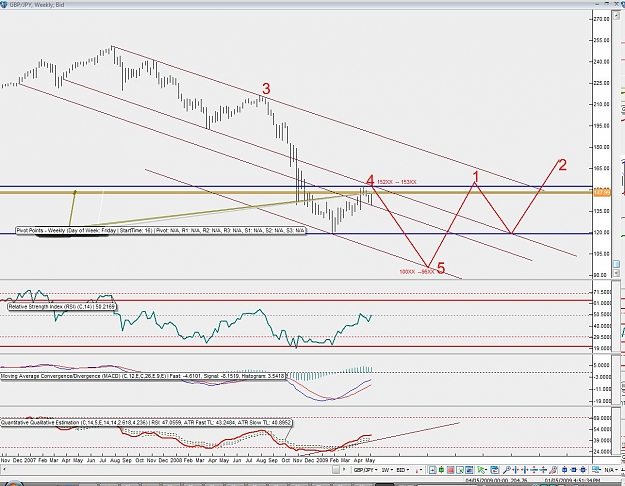The image size is (625, 486).
Task: Click the first horizontal spacing icon after magnifier
Action: 516,470
